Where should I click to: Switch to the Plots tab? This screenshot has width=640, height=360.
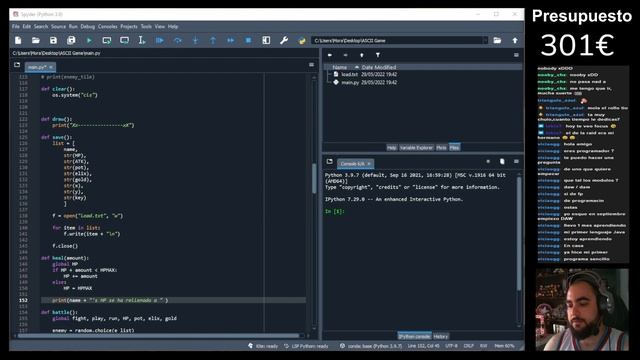pyautogui.click(x=441, y=148)
